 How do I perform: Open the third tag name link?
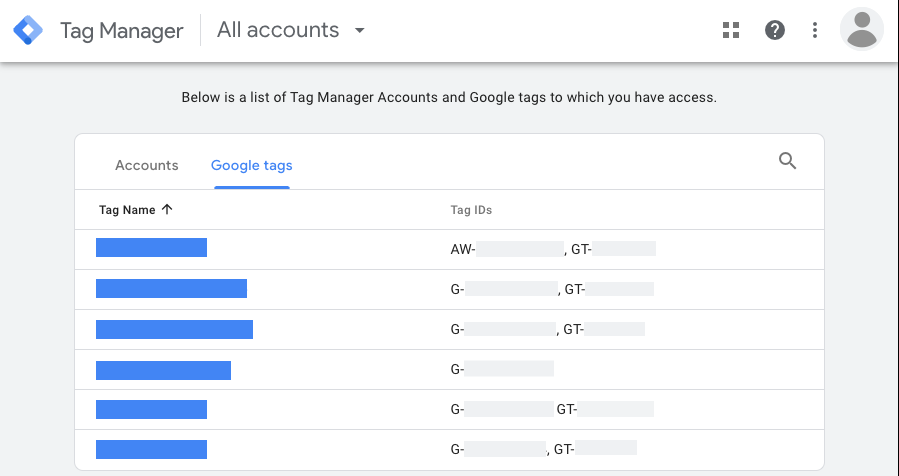[x=174, y=329]
